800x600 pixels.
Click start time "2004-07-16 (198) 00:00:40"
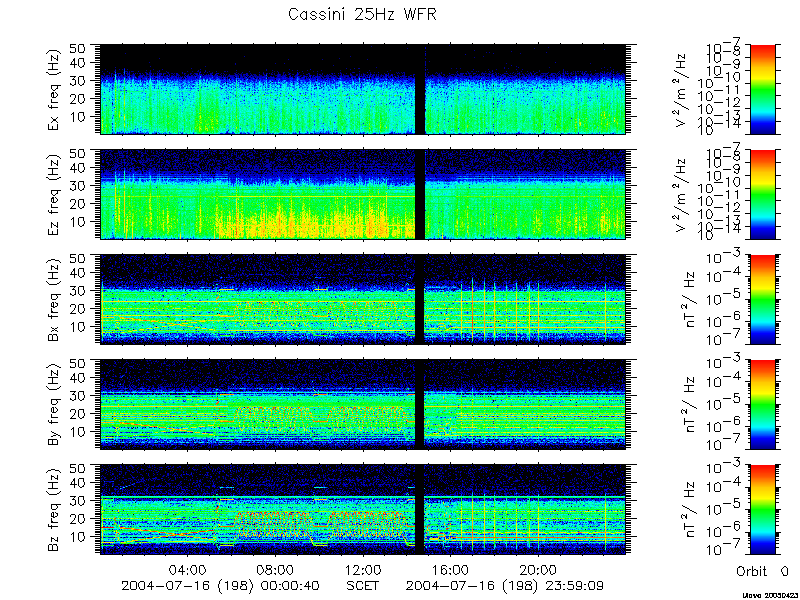pyautogui.click(x=220, y=585)
